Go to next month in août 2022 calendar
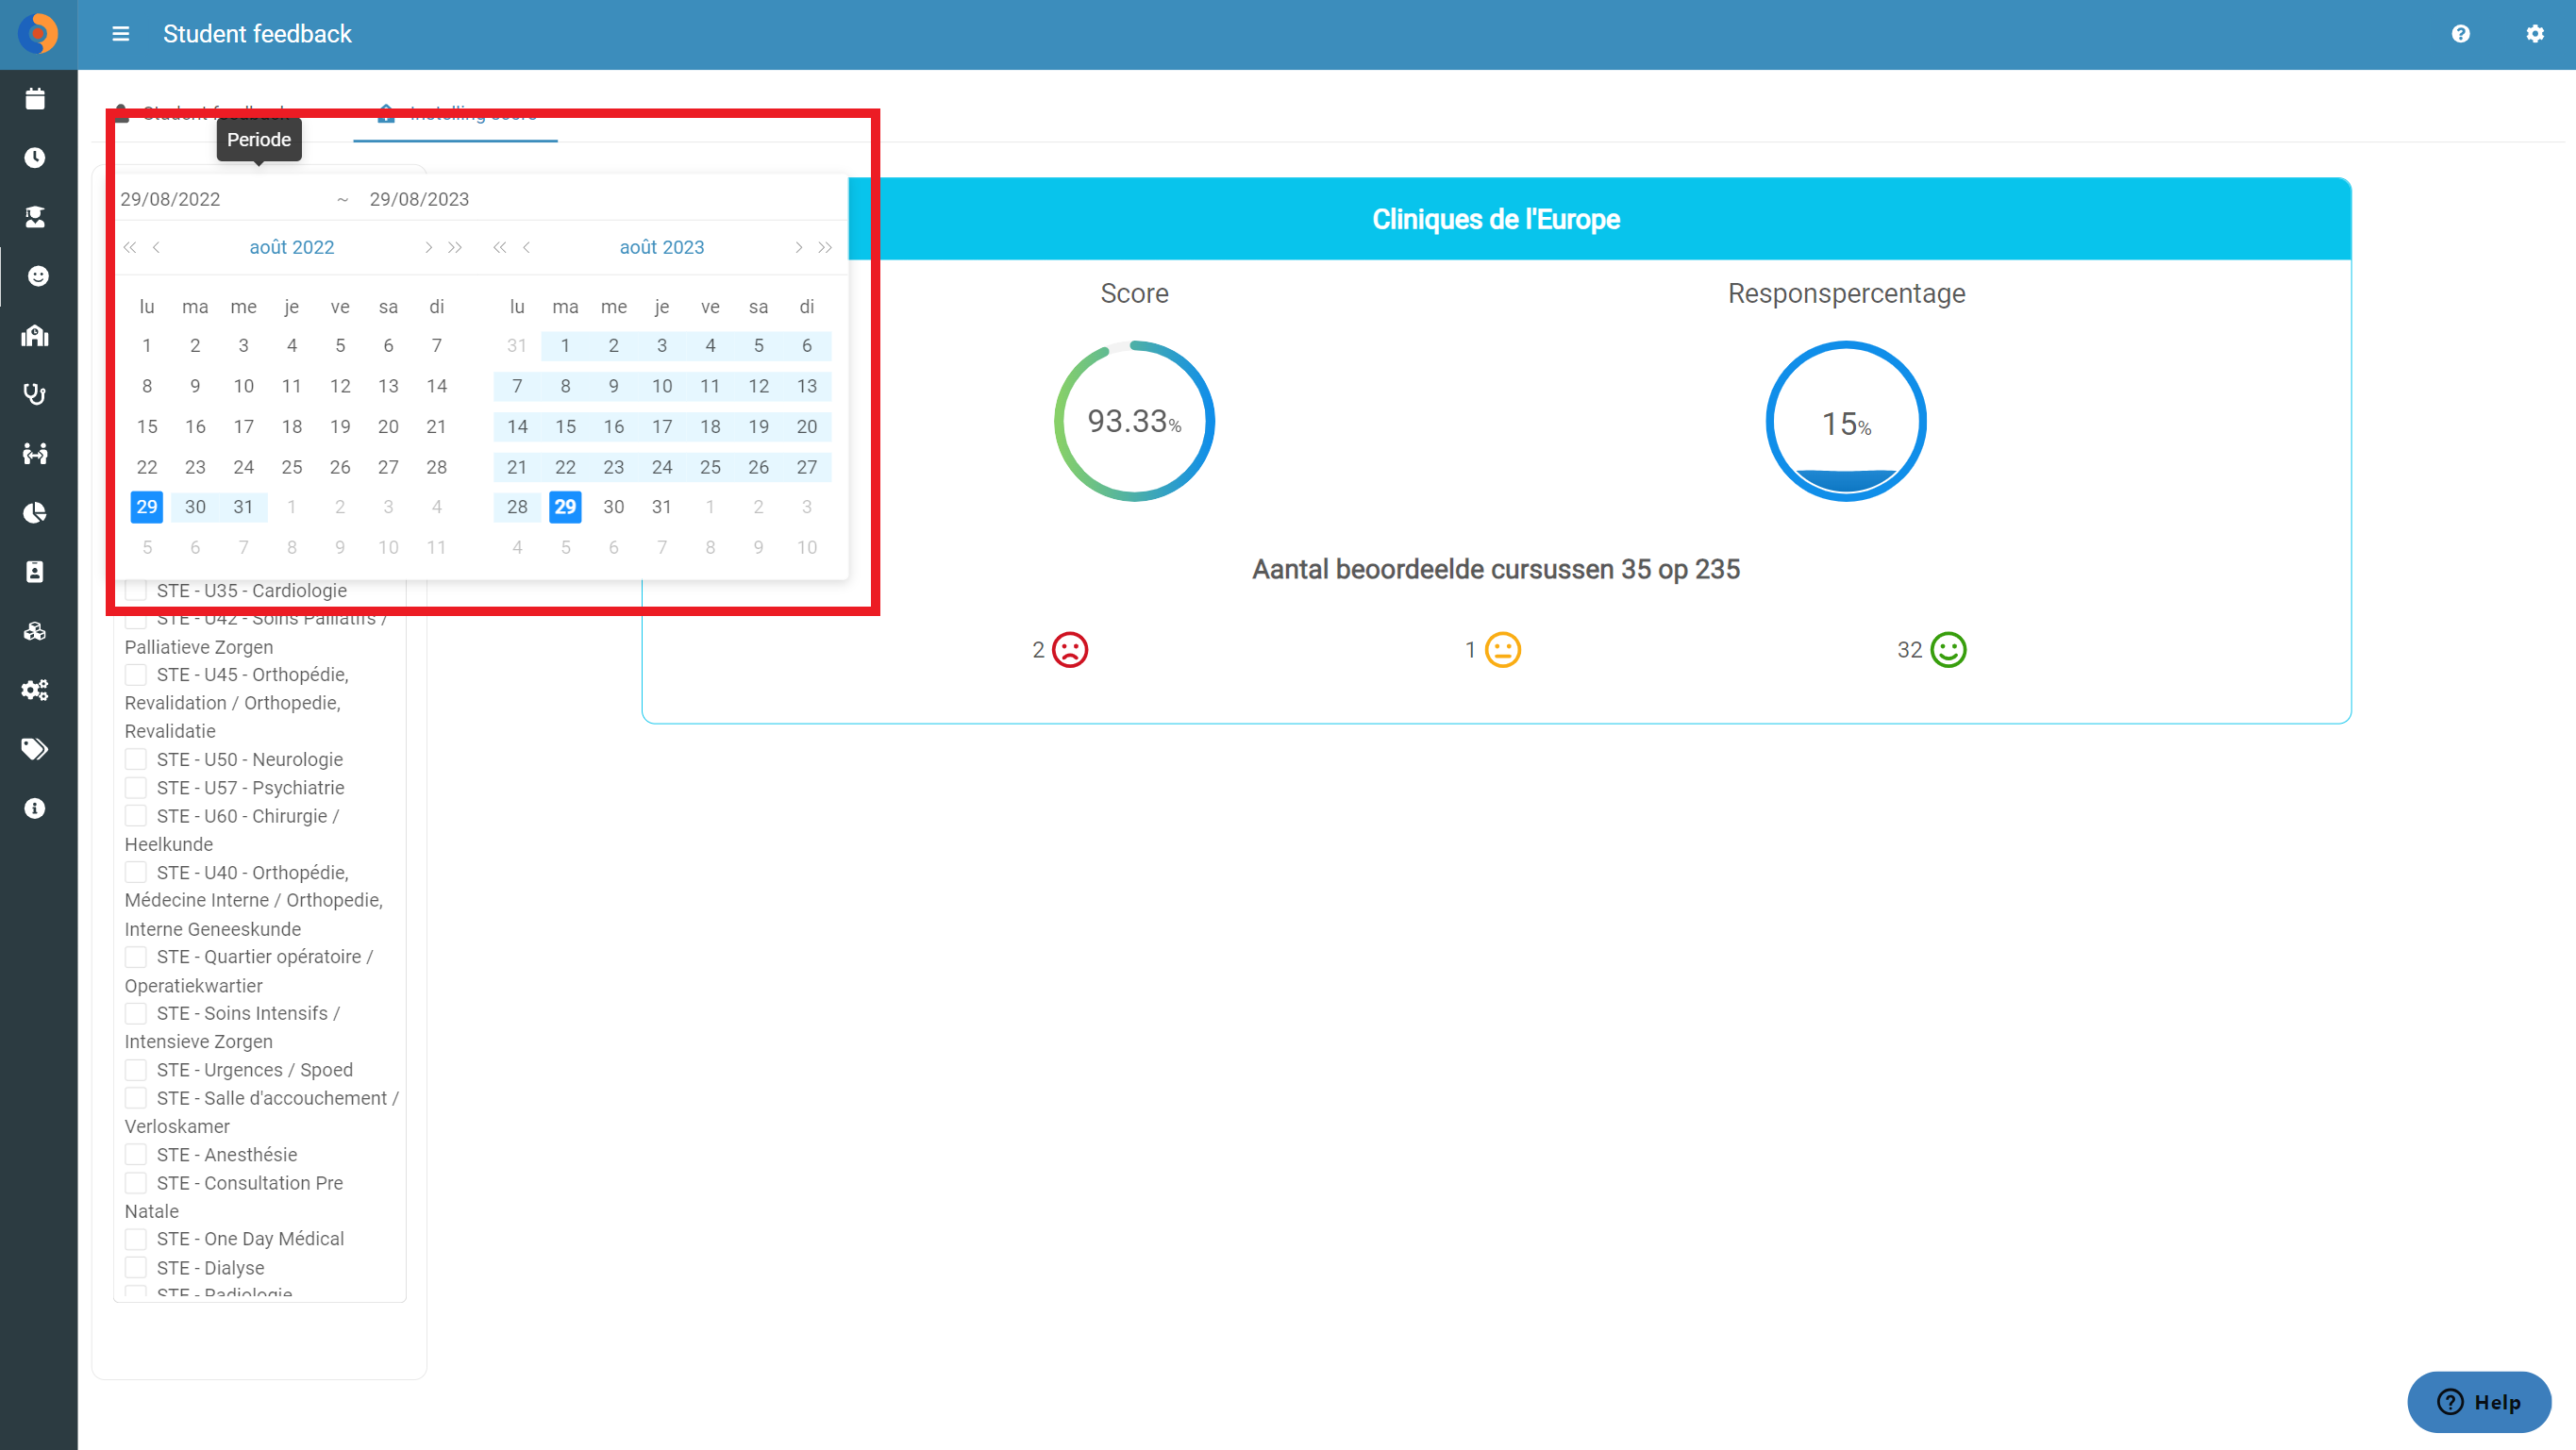This screenshot has width=2576, height=1450. click(428, 247)
